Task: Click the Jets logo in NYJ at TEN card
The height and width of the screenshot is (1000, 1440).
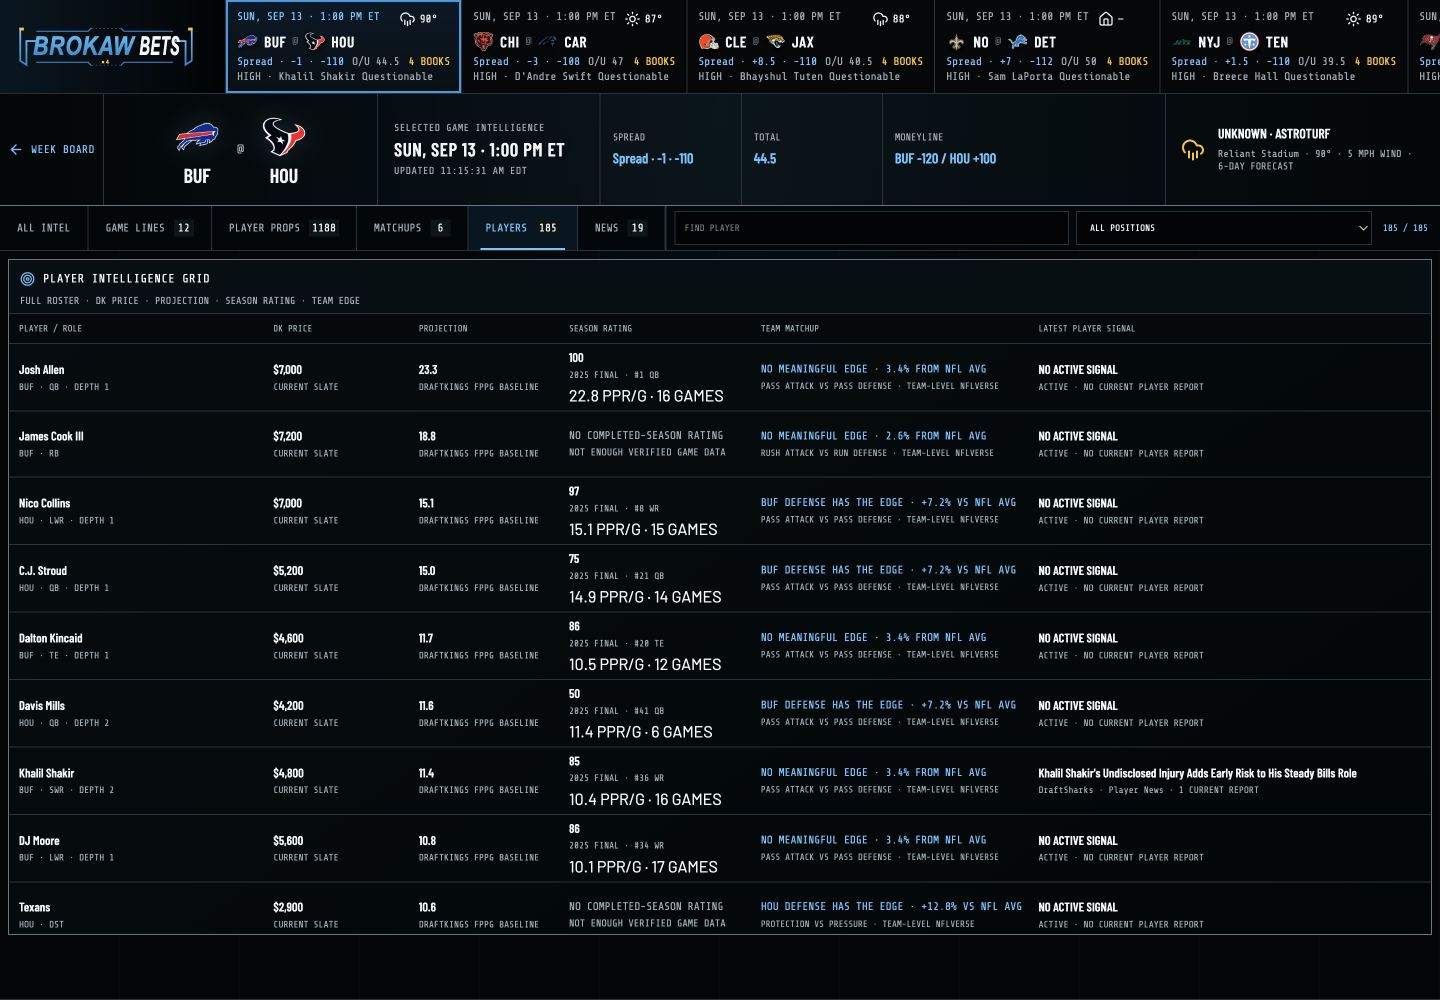Action: pos(1182,42)
